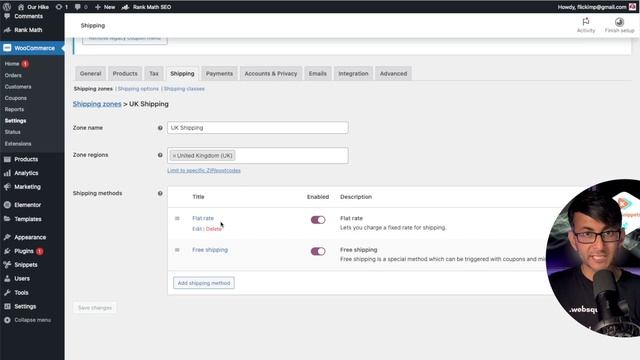Open the Plugins sidebar icon

pos(7,251)
